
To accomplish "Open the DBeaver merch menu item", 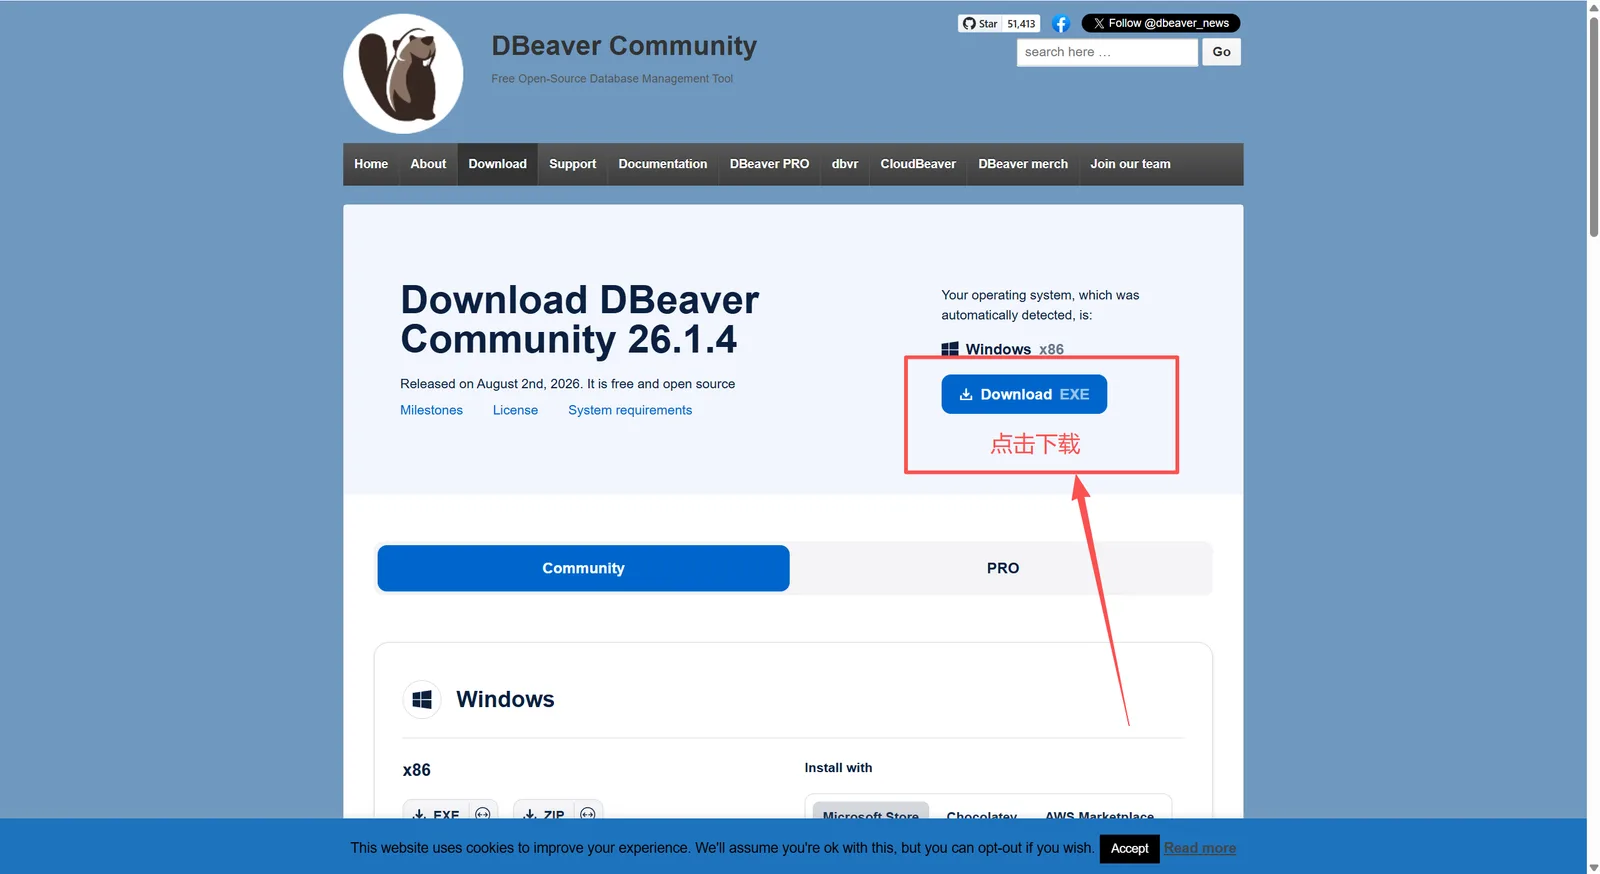I will 1023,164.
